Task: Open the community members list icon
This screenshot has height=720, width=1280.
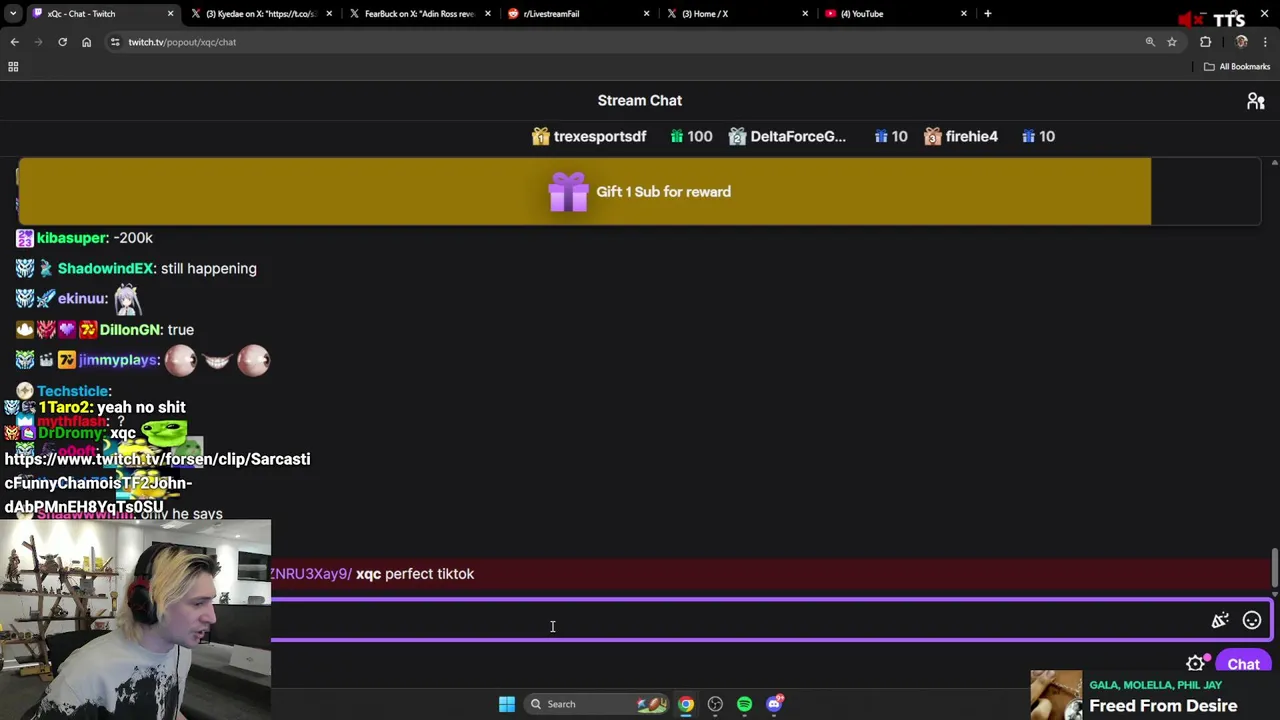Action: [1255, 101]
